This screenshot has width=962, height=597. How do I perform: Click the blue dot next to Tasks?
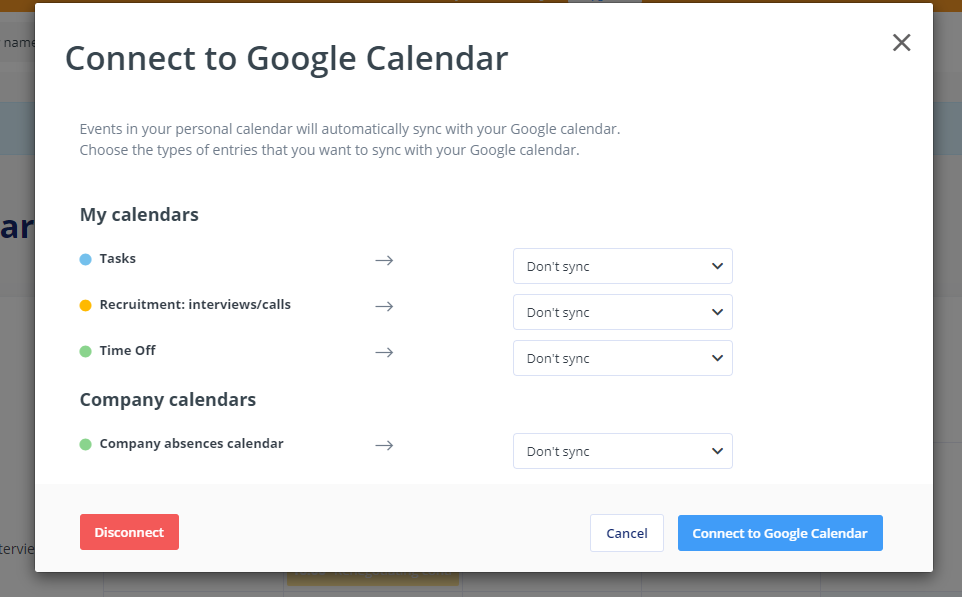[86, 260]
